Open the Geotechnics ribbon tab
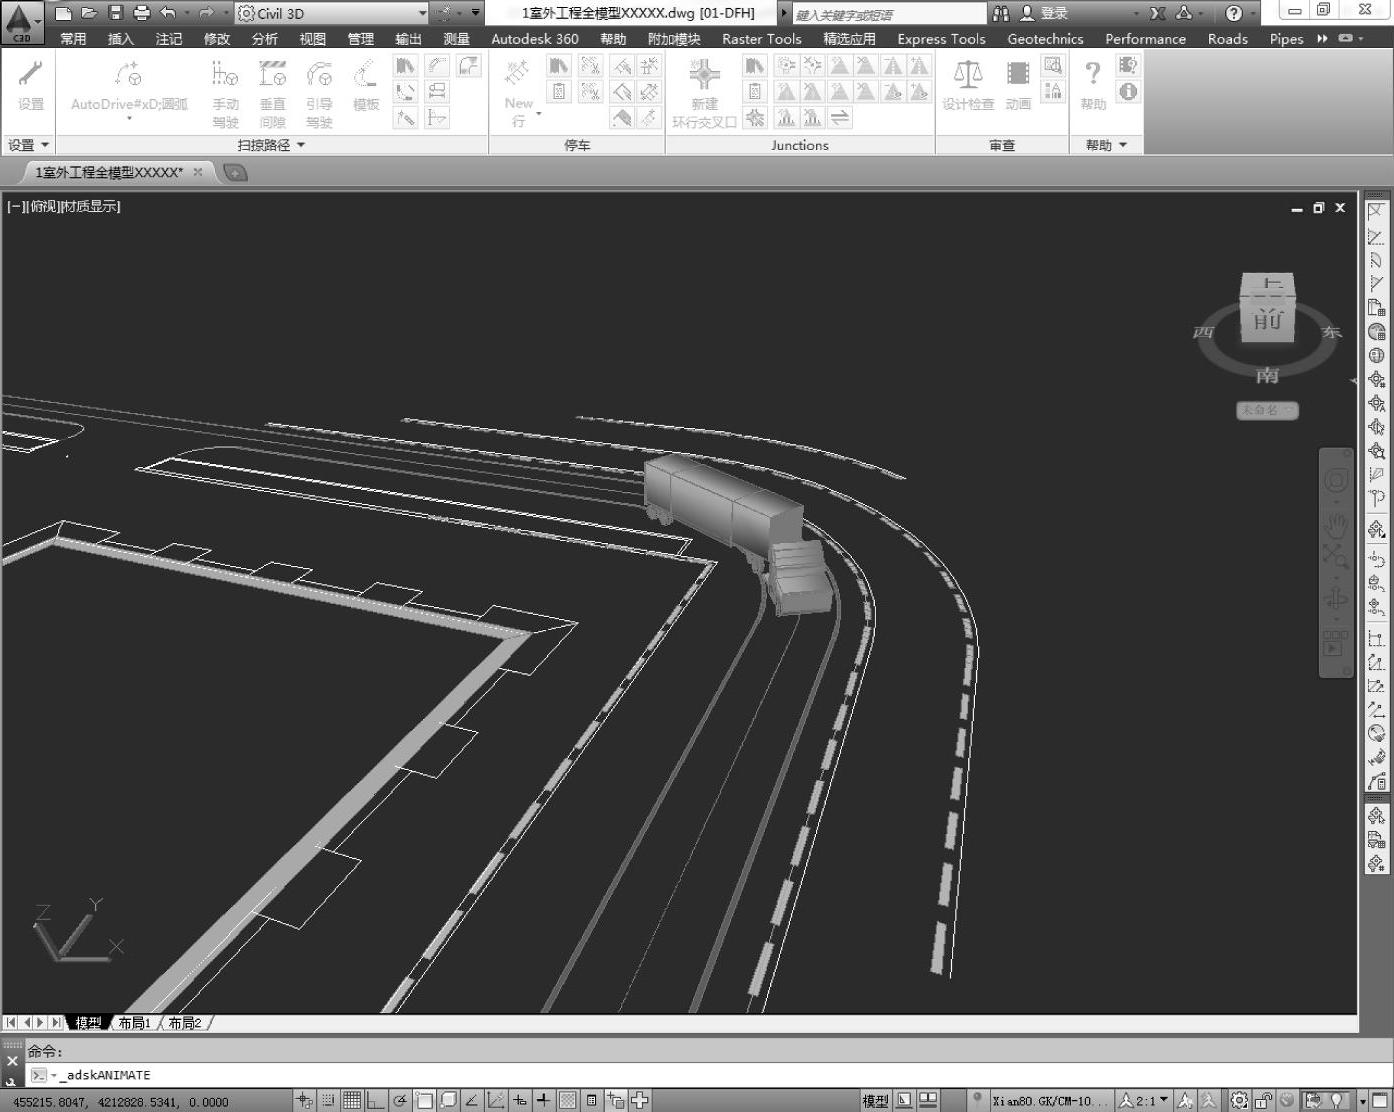 pos(1045,39)
